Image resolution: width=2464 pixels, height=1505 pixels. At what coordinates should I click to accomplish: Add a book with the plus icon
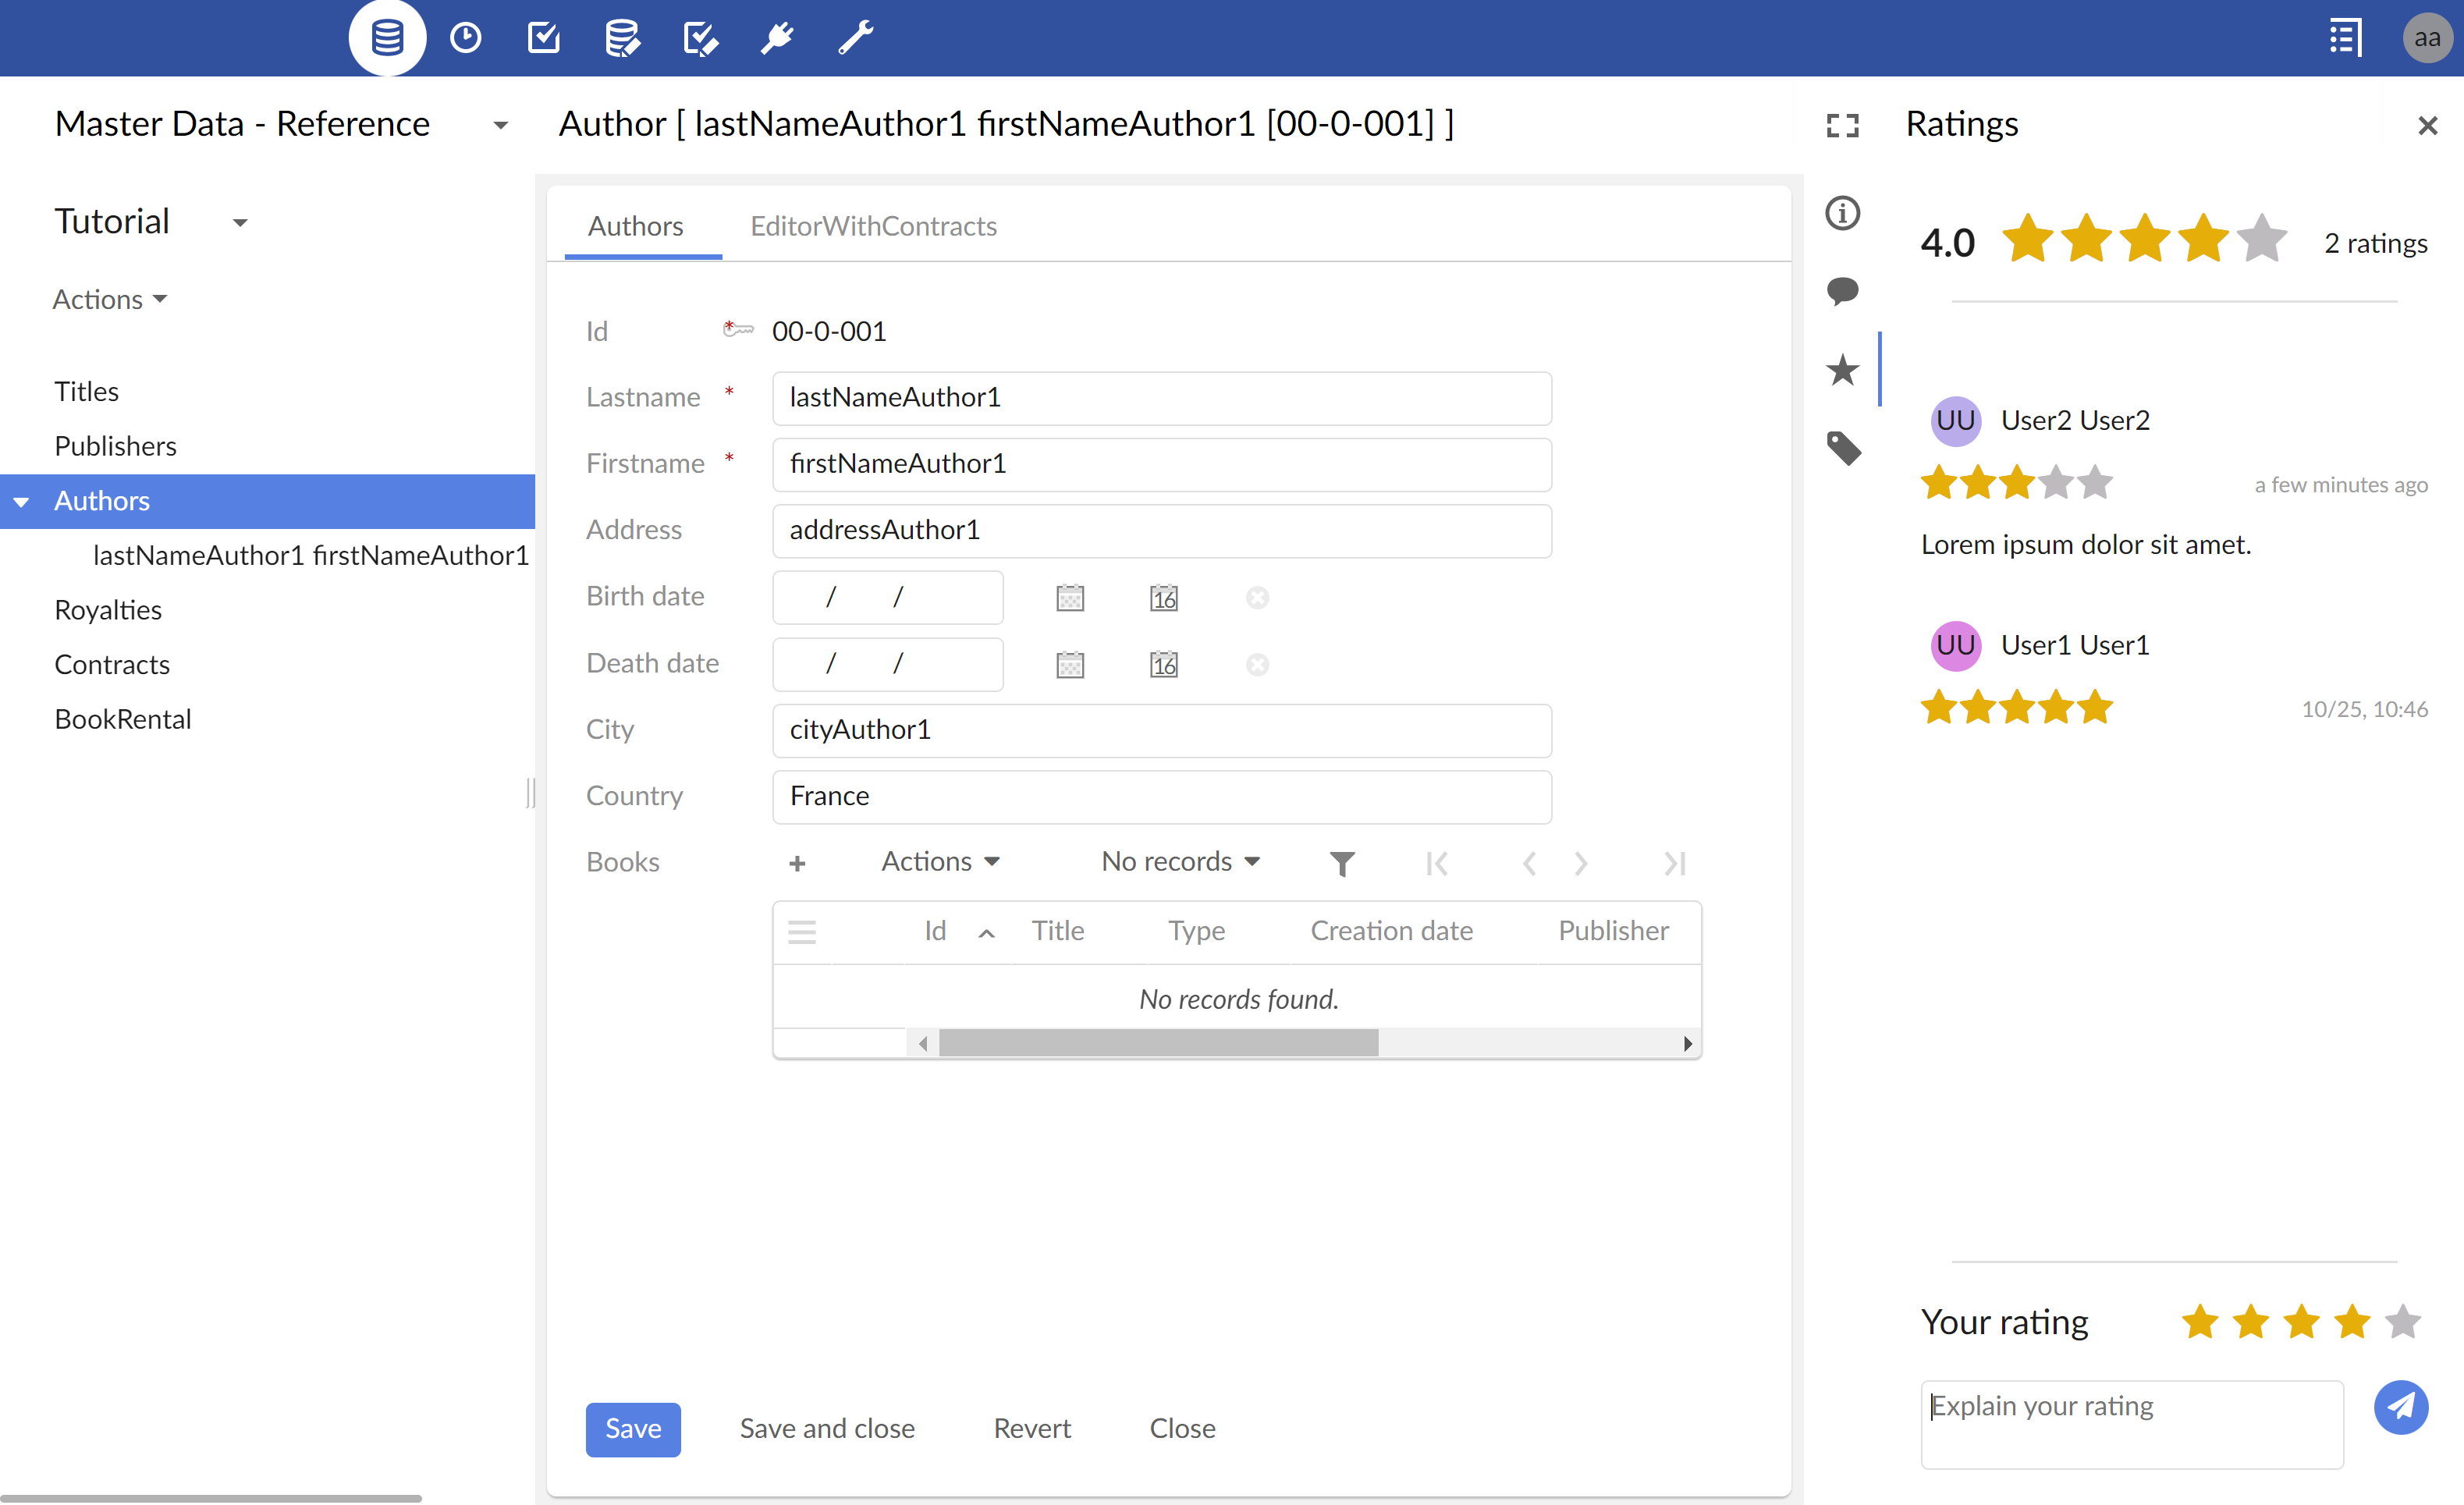[797, 863]
